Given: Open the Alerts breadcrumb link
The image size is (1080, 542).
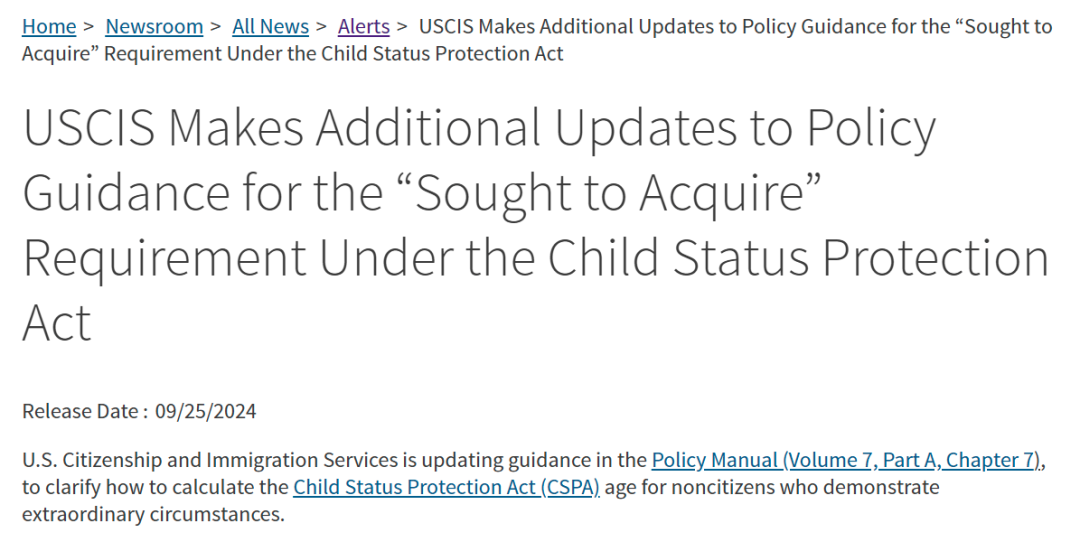Looking at the screenshot, I should (x=364, y=26).
